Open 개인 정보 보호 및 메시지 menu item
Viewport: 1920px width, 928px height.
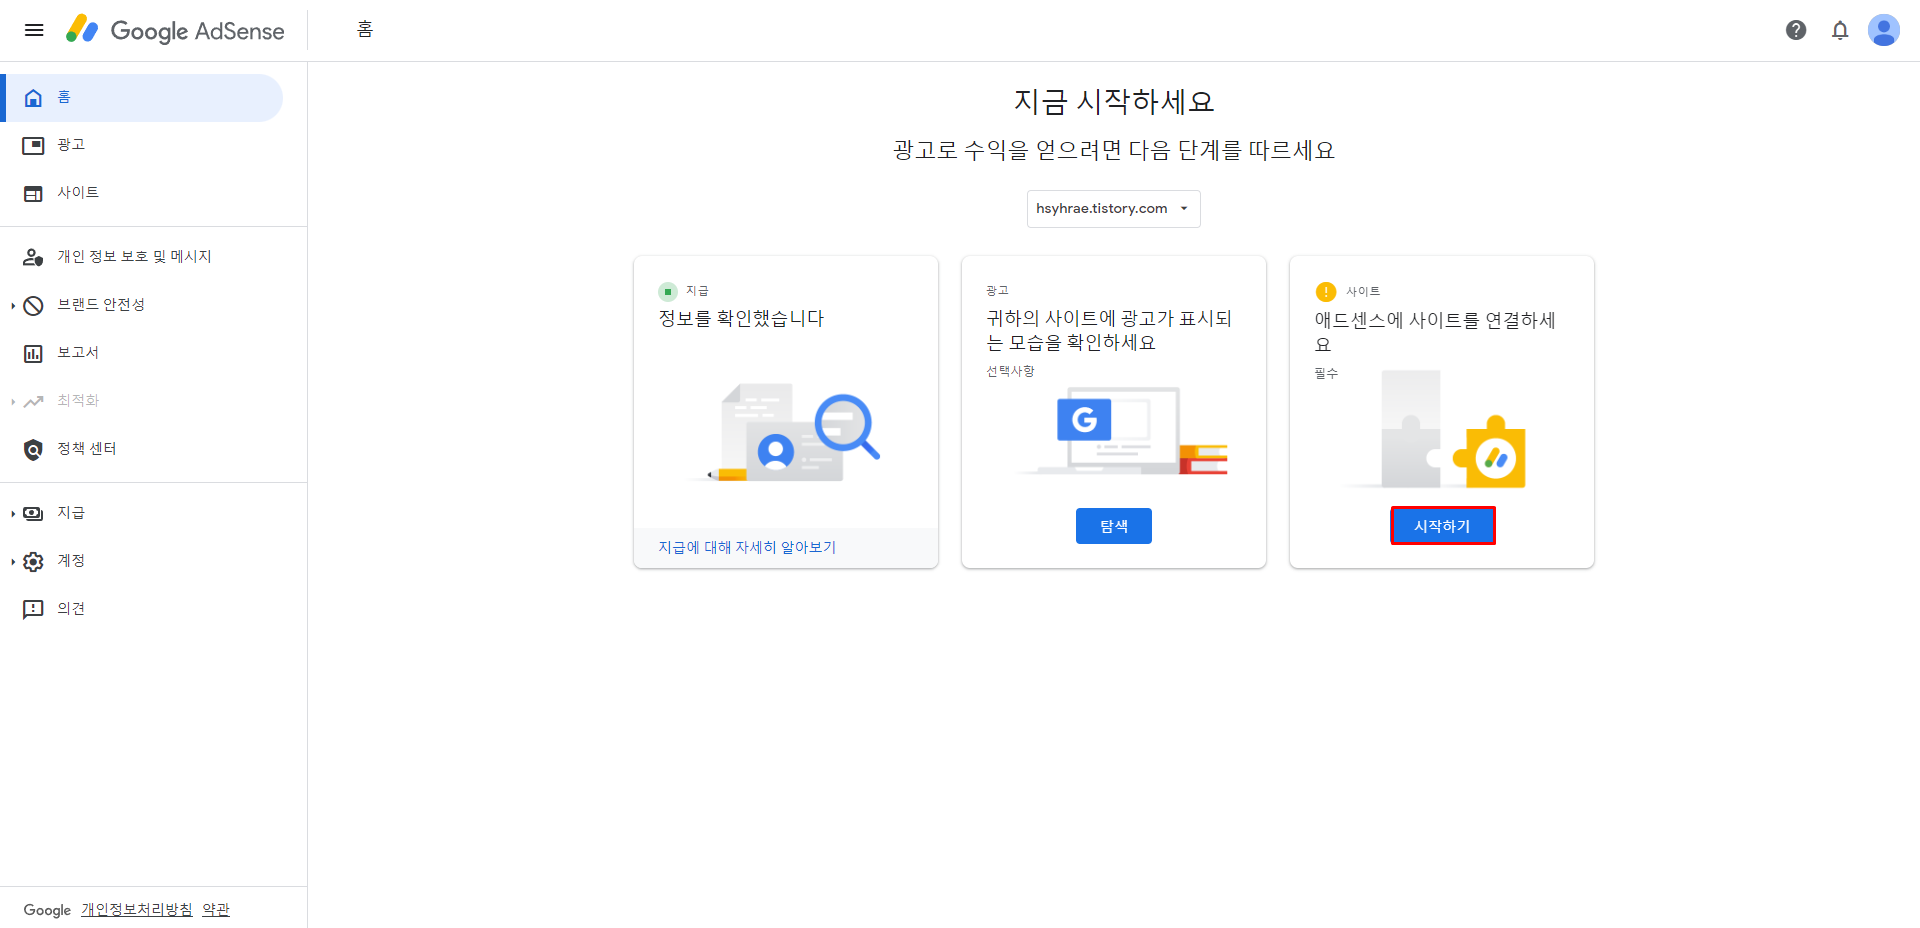(x=142, y=258)
